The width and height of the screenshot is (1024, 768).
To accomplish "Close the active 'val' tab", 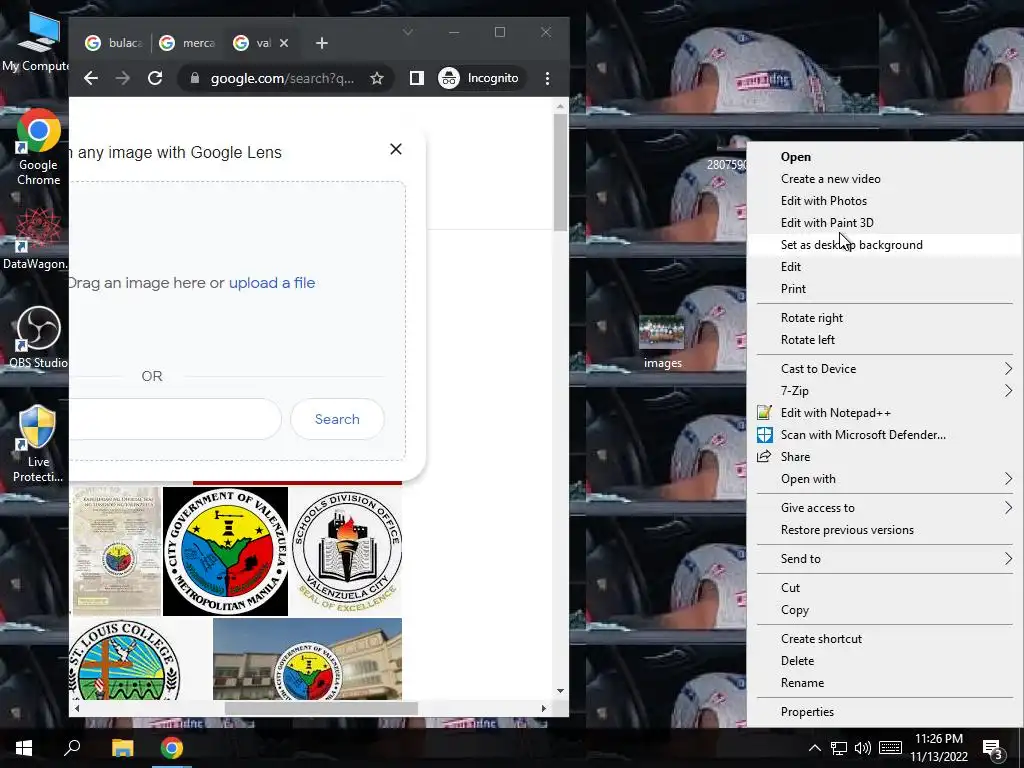I will [x=284, y=43].
